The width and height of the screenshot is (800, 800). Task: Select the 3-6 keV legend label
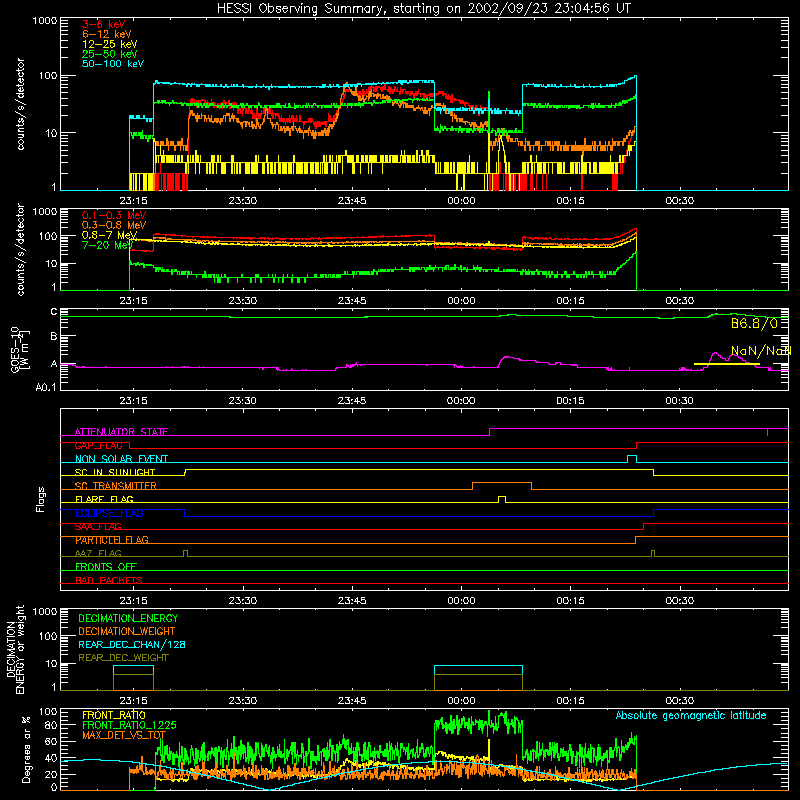coord(104,24)
